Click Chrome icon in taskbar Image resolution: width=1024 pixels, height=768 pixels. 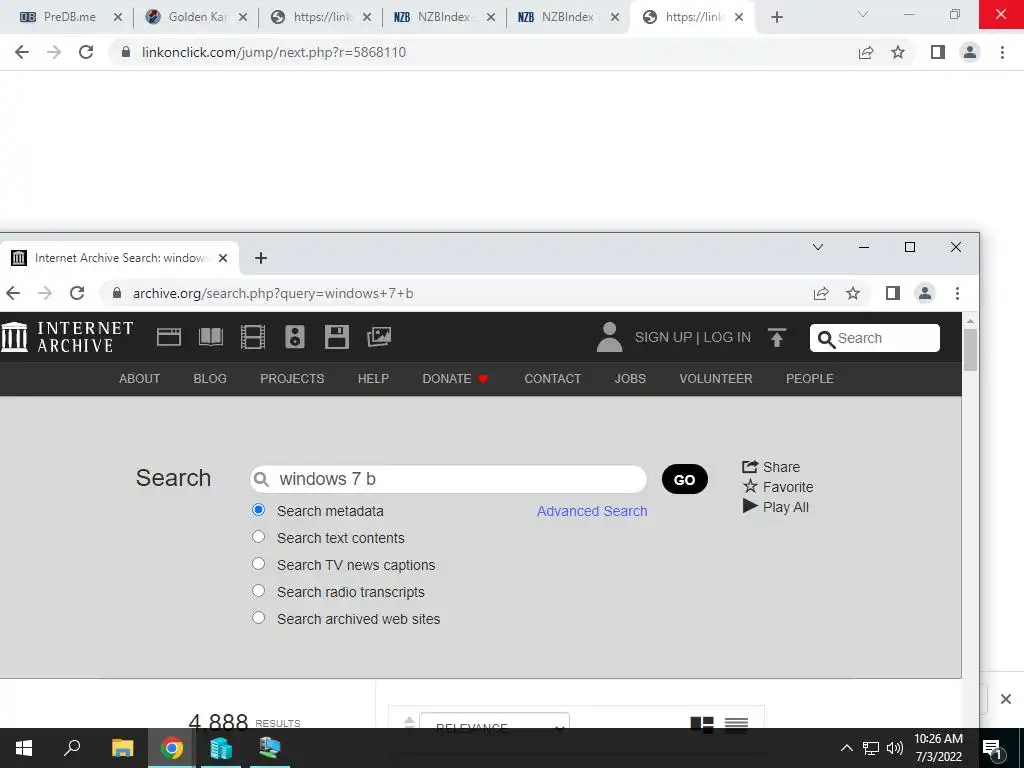(172, 748)
